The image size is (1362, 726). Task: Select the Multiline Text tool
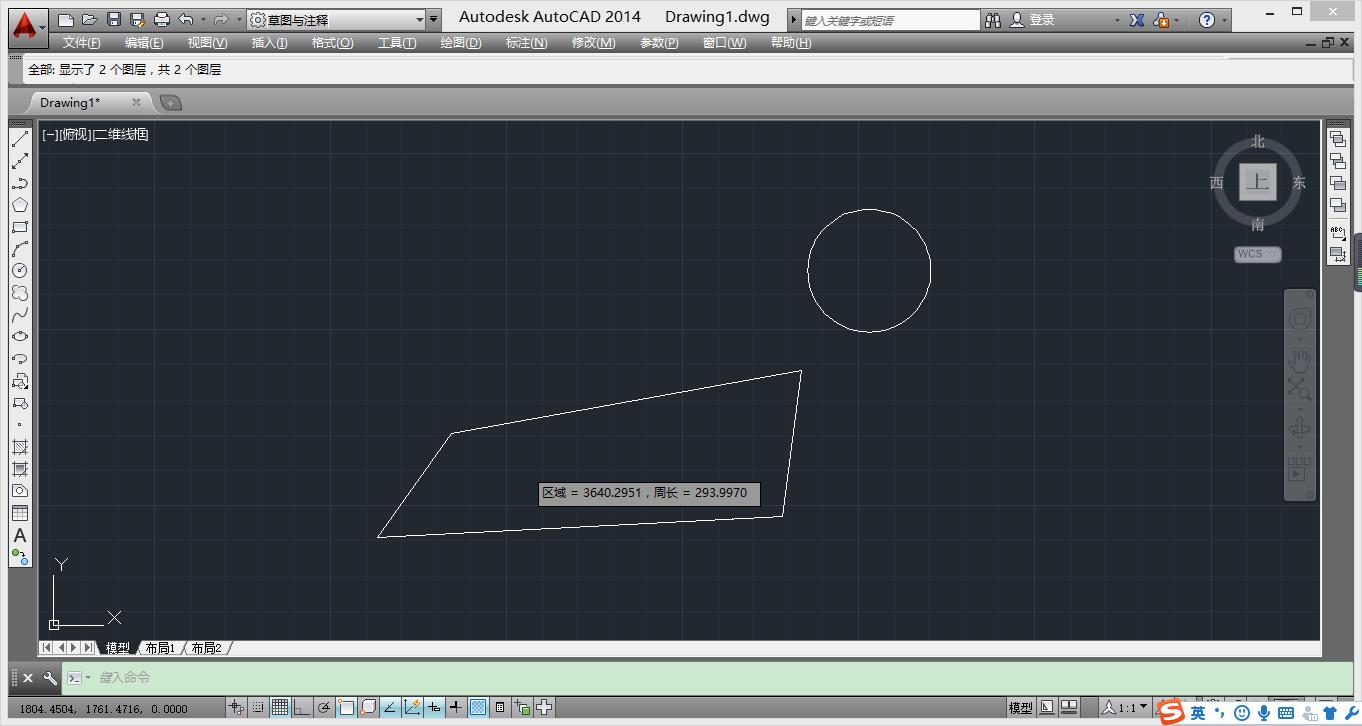(x=20, y=535)
